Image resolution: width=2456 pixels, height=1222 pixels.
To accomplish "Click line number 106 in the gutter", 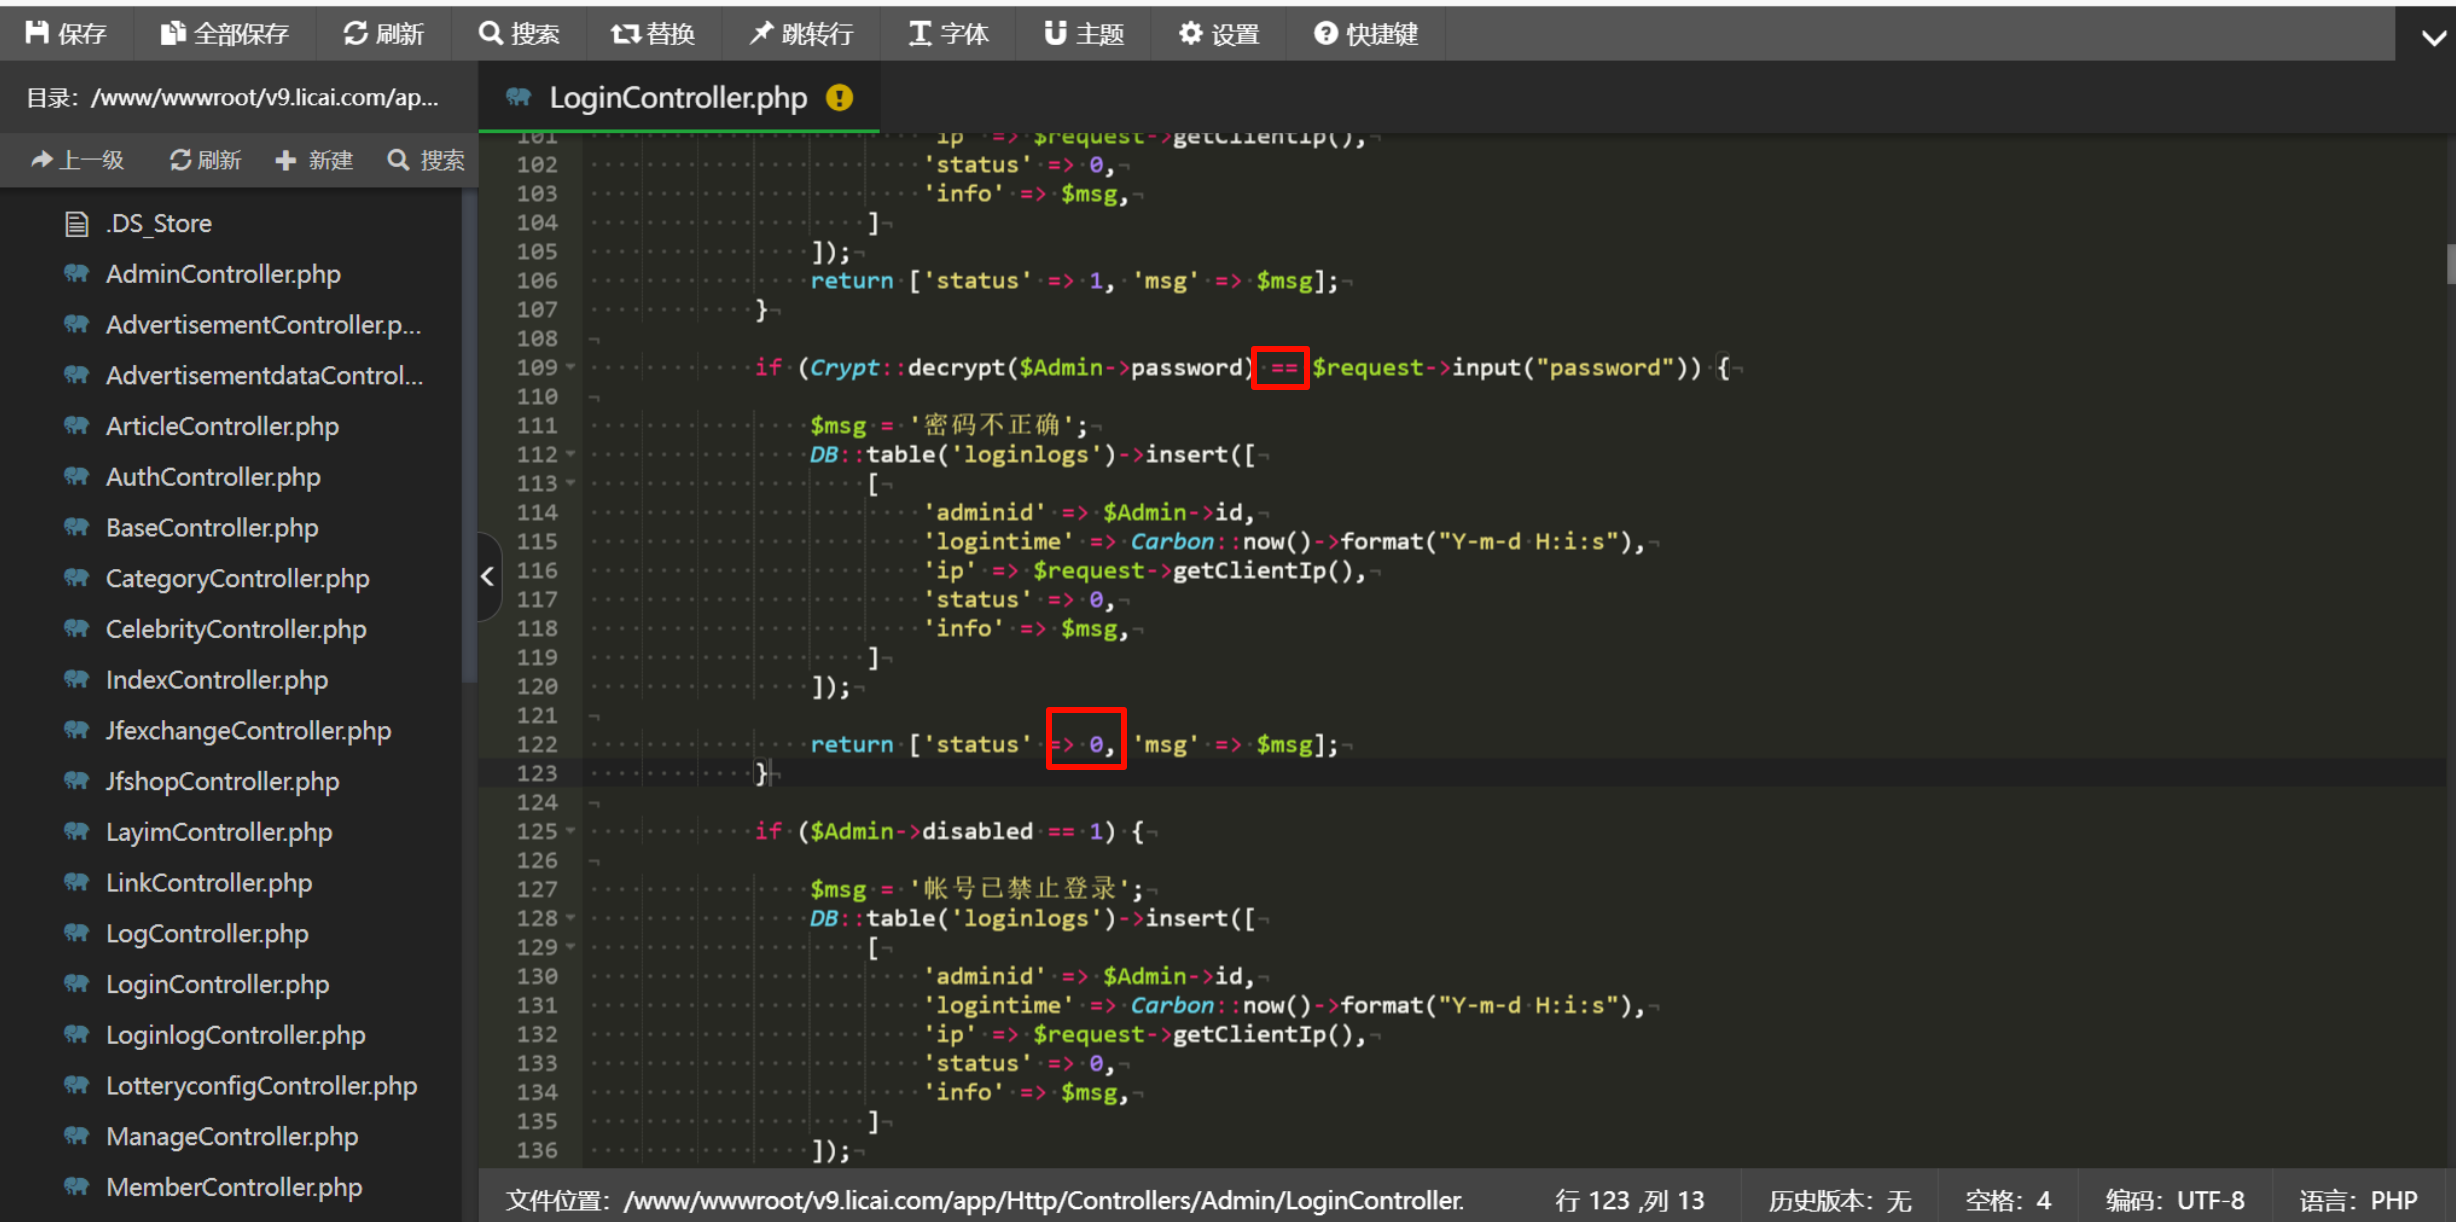I will pyautogui.click(x=537, y=281).
